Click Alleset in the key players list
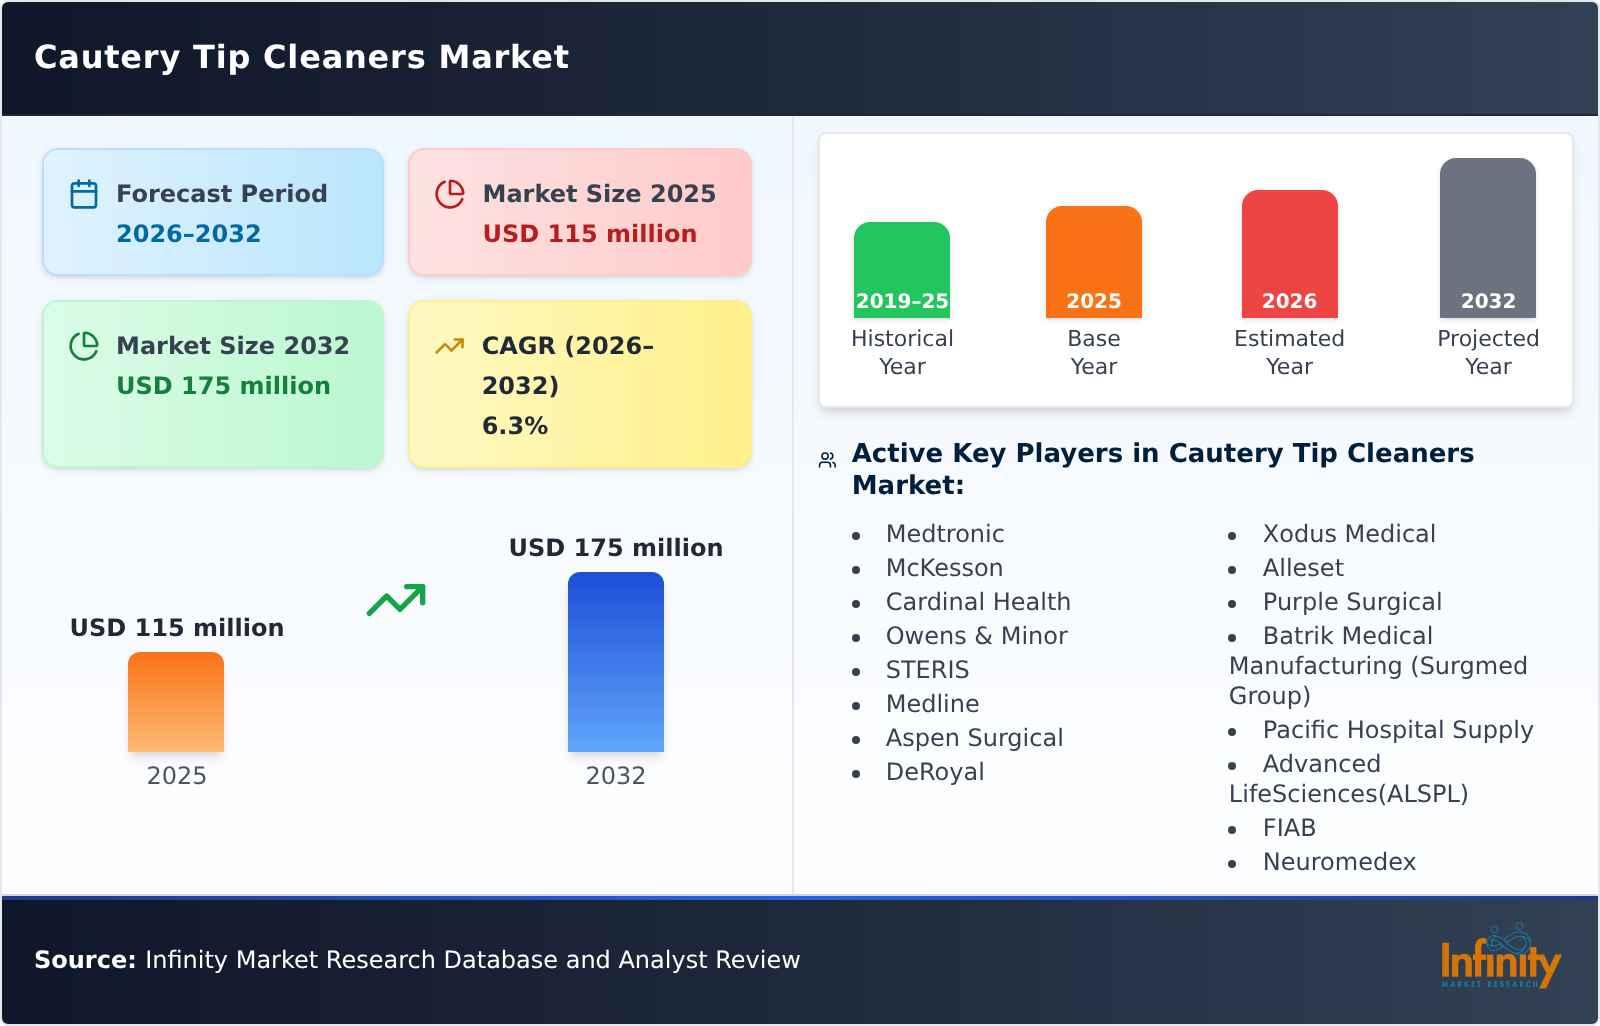Viewport: 1600px width, 1026px height. (1303, 568)
